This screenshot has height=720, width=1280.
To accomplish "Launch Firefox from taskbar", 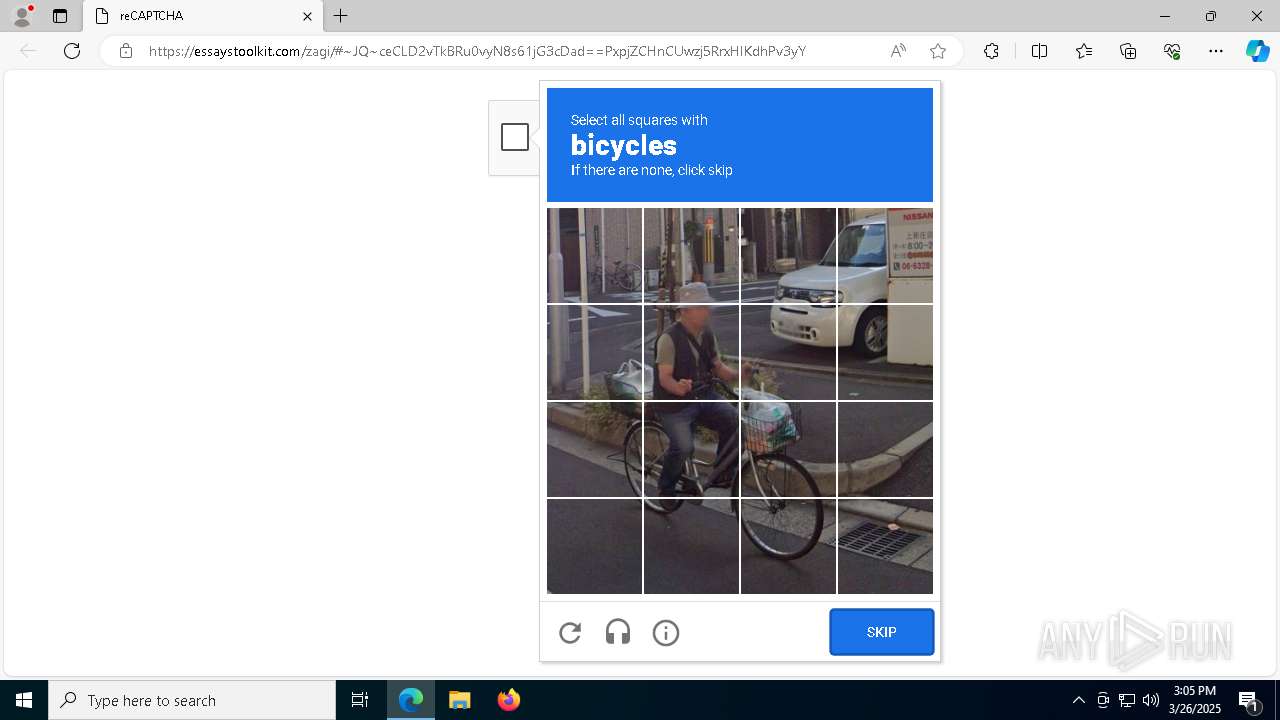I will click(x=509, y=700).
